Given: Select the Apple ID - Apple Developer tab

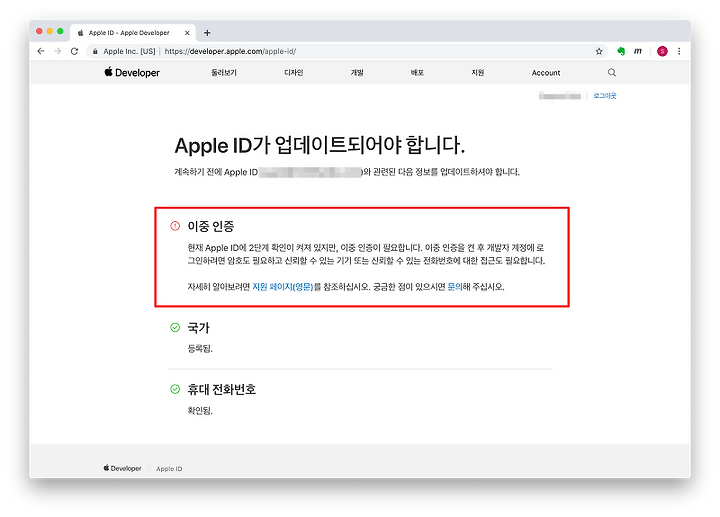Looking at the screenshot, I should point(133,33).
